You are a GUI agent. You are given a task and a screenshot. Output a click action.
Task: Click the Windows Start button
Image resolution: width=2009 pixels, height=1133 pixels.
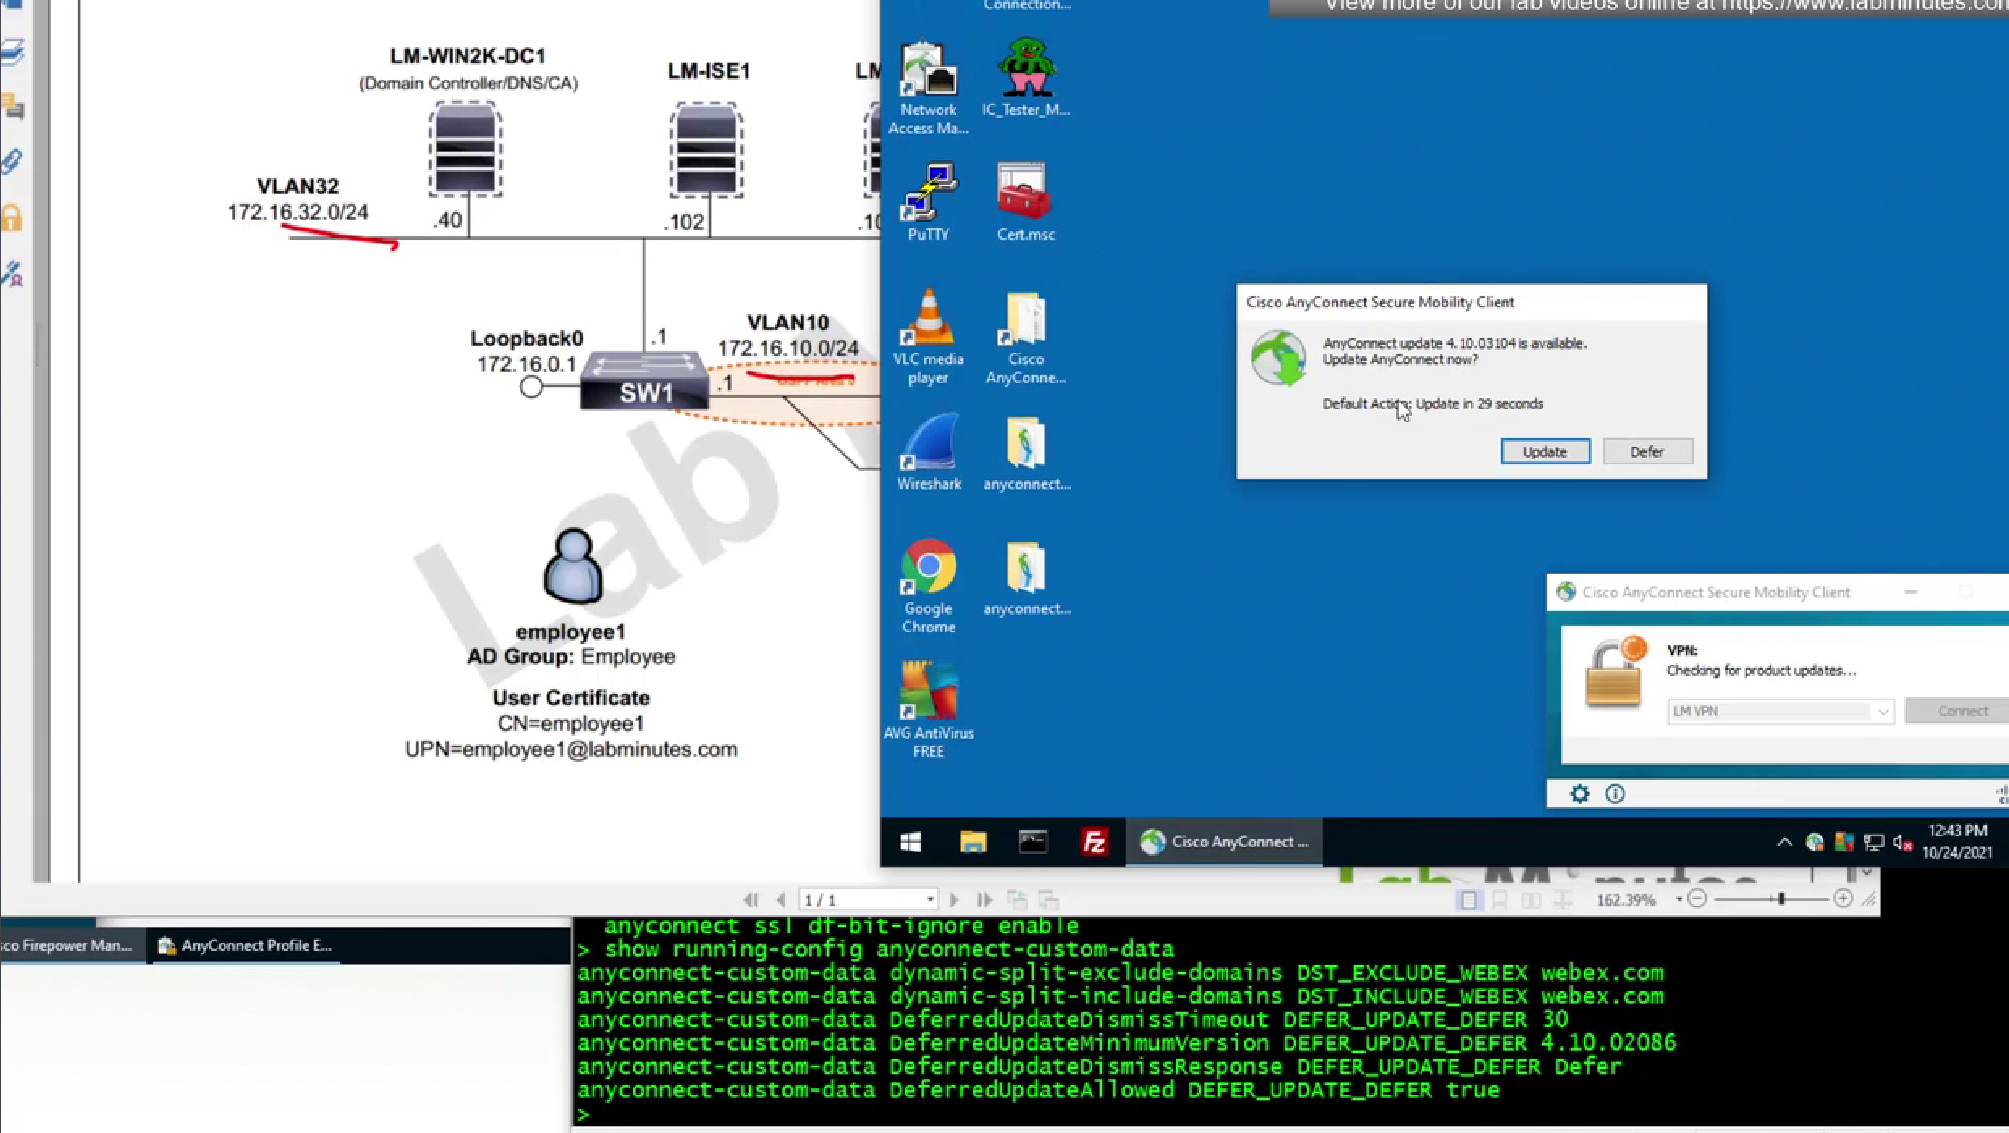point(910,842)
